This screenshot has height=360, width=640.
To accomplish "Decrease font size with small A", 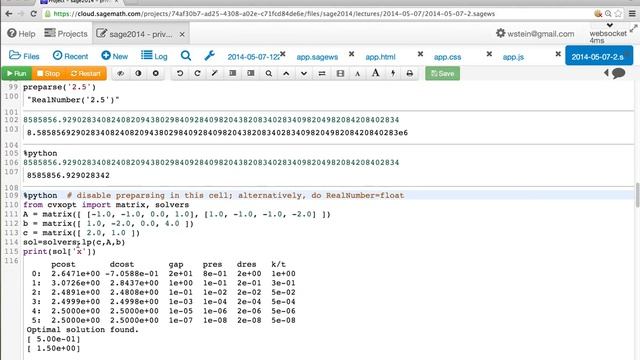I will click(358, 74).
